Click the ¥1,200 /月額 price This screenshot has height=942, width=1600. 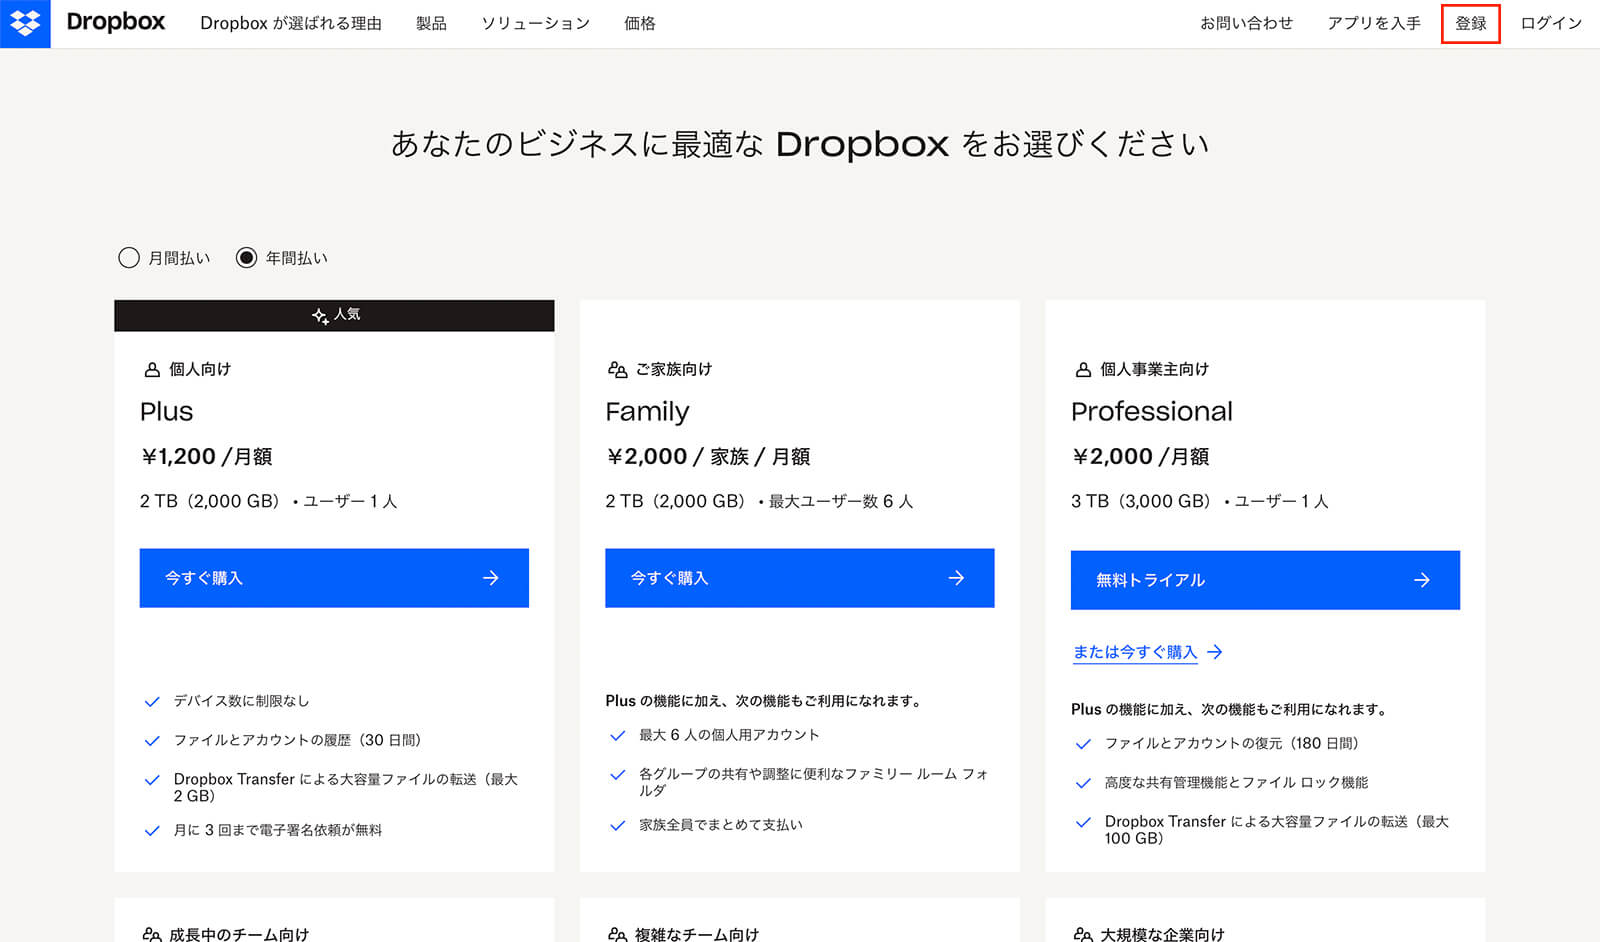pyautogui.click(x=207, y=457)
